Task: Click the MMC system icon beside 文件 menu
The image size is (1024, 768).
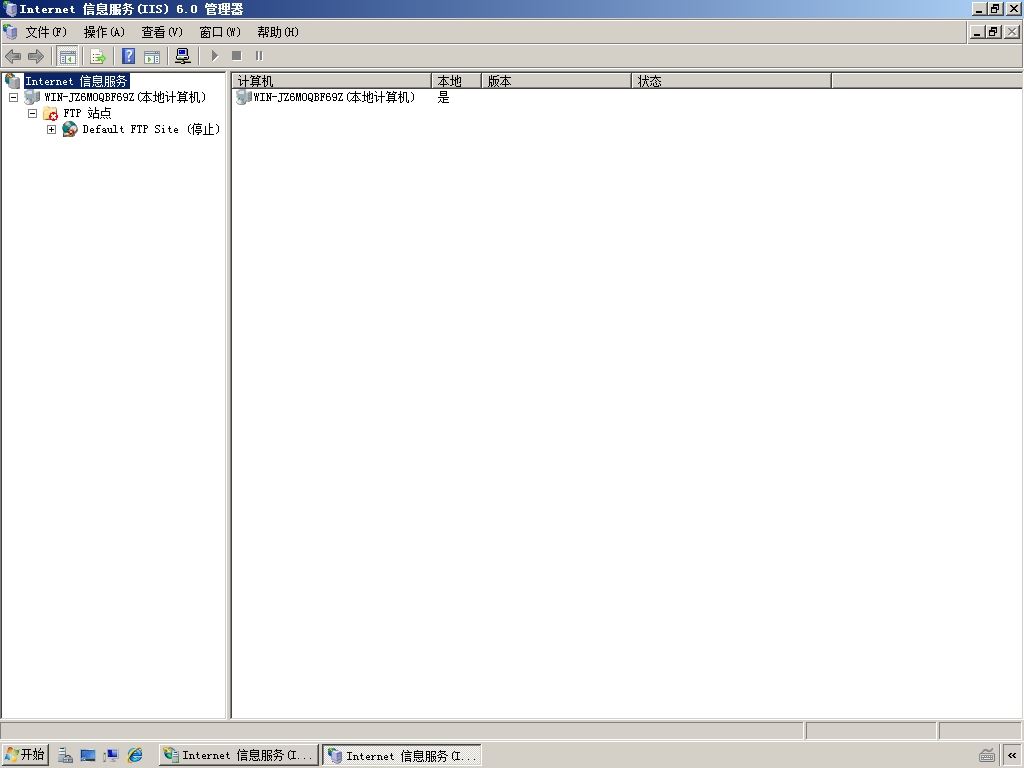Action: 10,31
